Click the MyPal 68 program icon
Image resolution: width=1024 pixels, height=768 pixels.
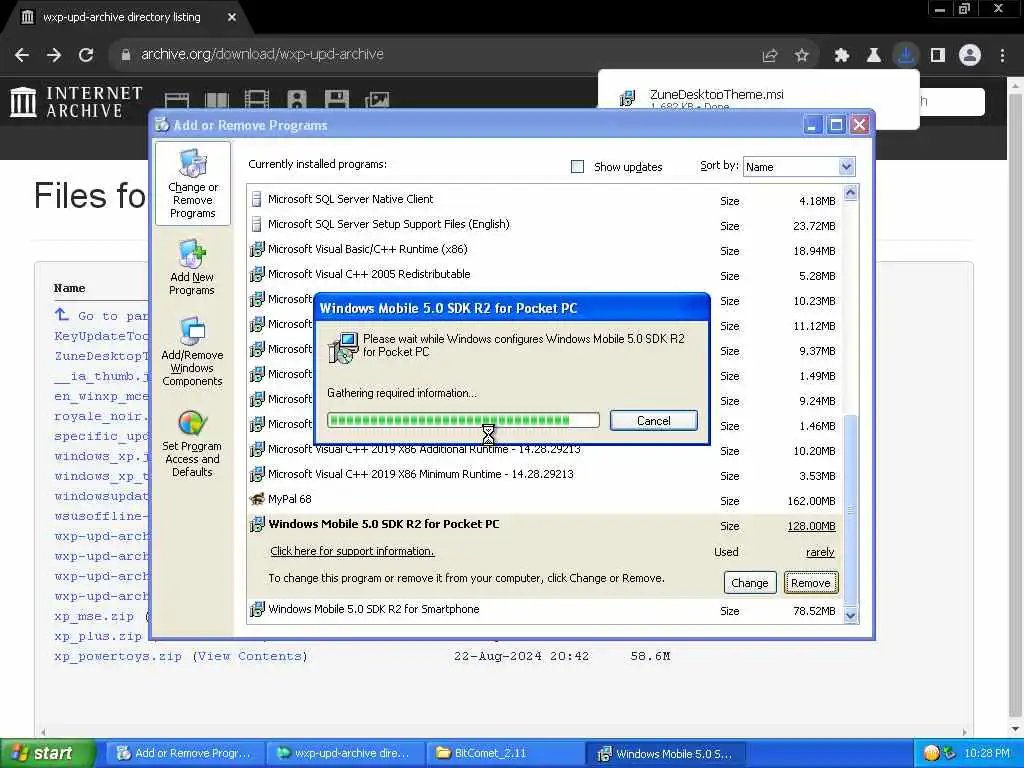click(257, 499)
